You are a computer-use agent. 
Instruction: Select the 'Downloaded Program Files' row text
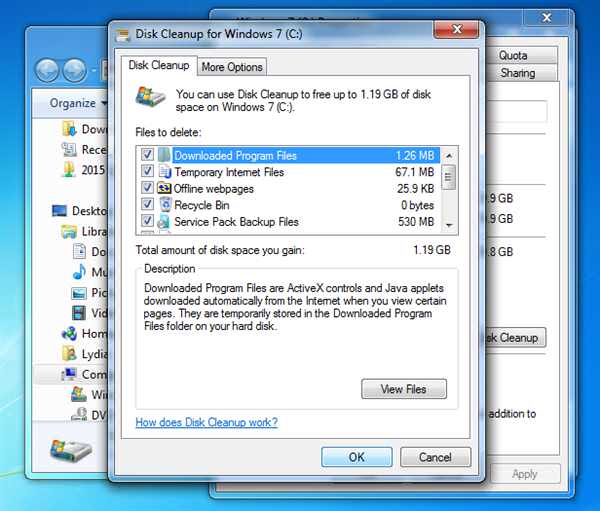[235, 156]
